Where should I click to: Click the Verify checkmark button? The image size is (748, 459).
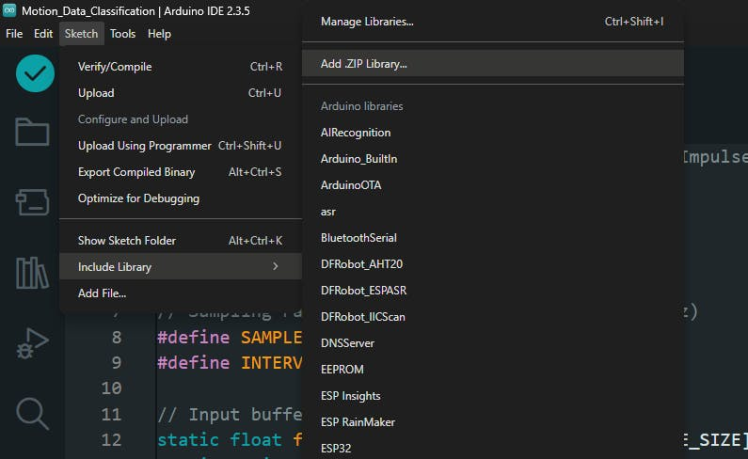point(34,73)
